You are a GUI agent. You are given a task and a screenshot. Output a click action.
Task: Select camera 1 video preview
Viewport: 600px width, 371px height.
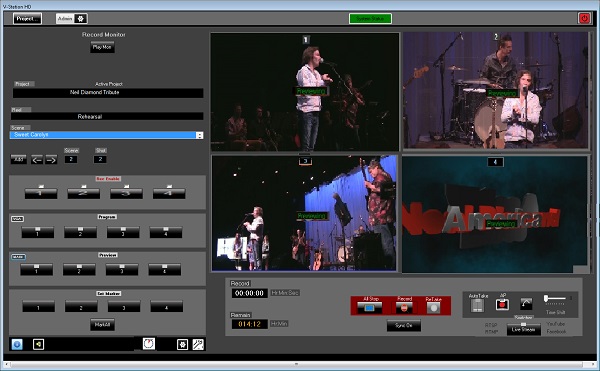coord(305,92)
